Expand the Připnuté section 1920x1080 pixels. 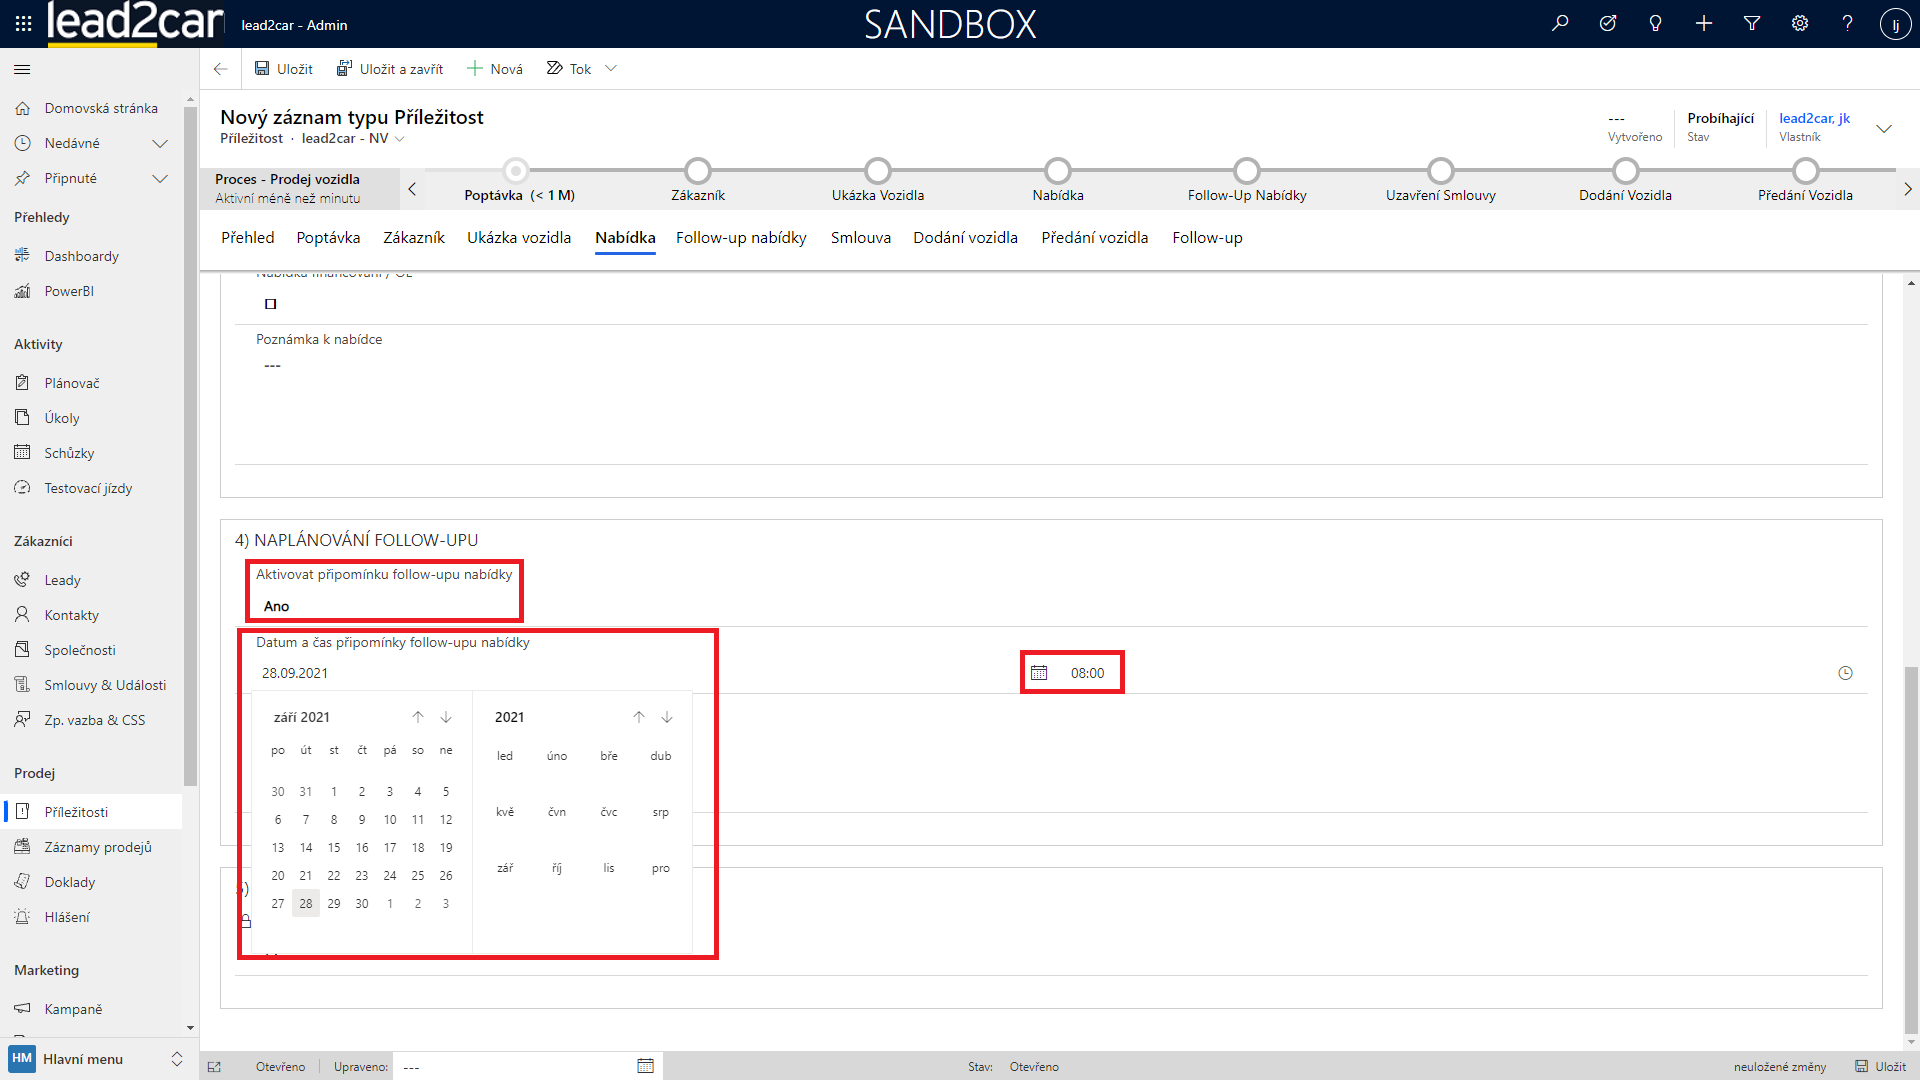[x=160, y=178]
